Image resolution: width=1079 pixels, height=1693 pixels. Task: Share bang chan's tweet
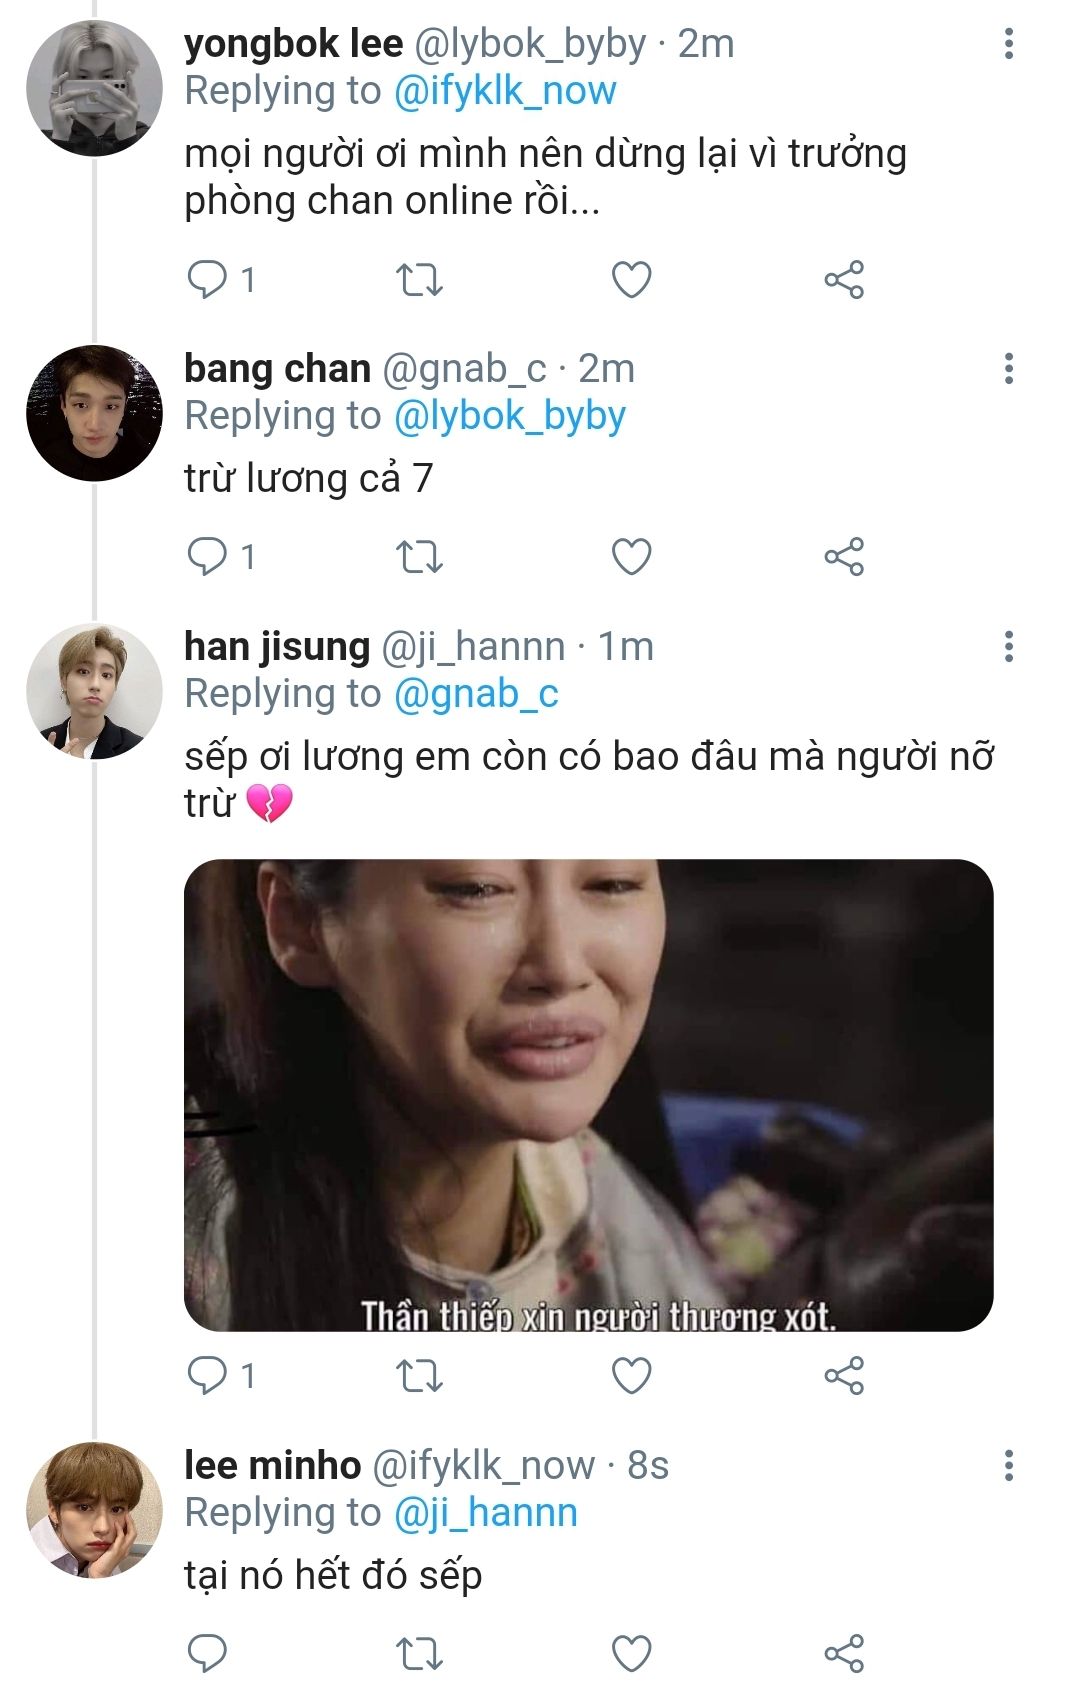[x=844, y=557]
